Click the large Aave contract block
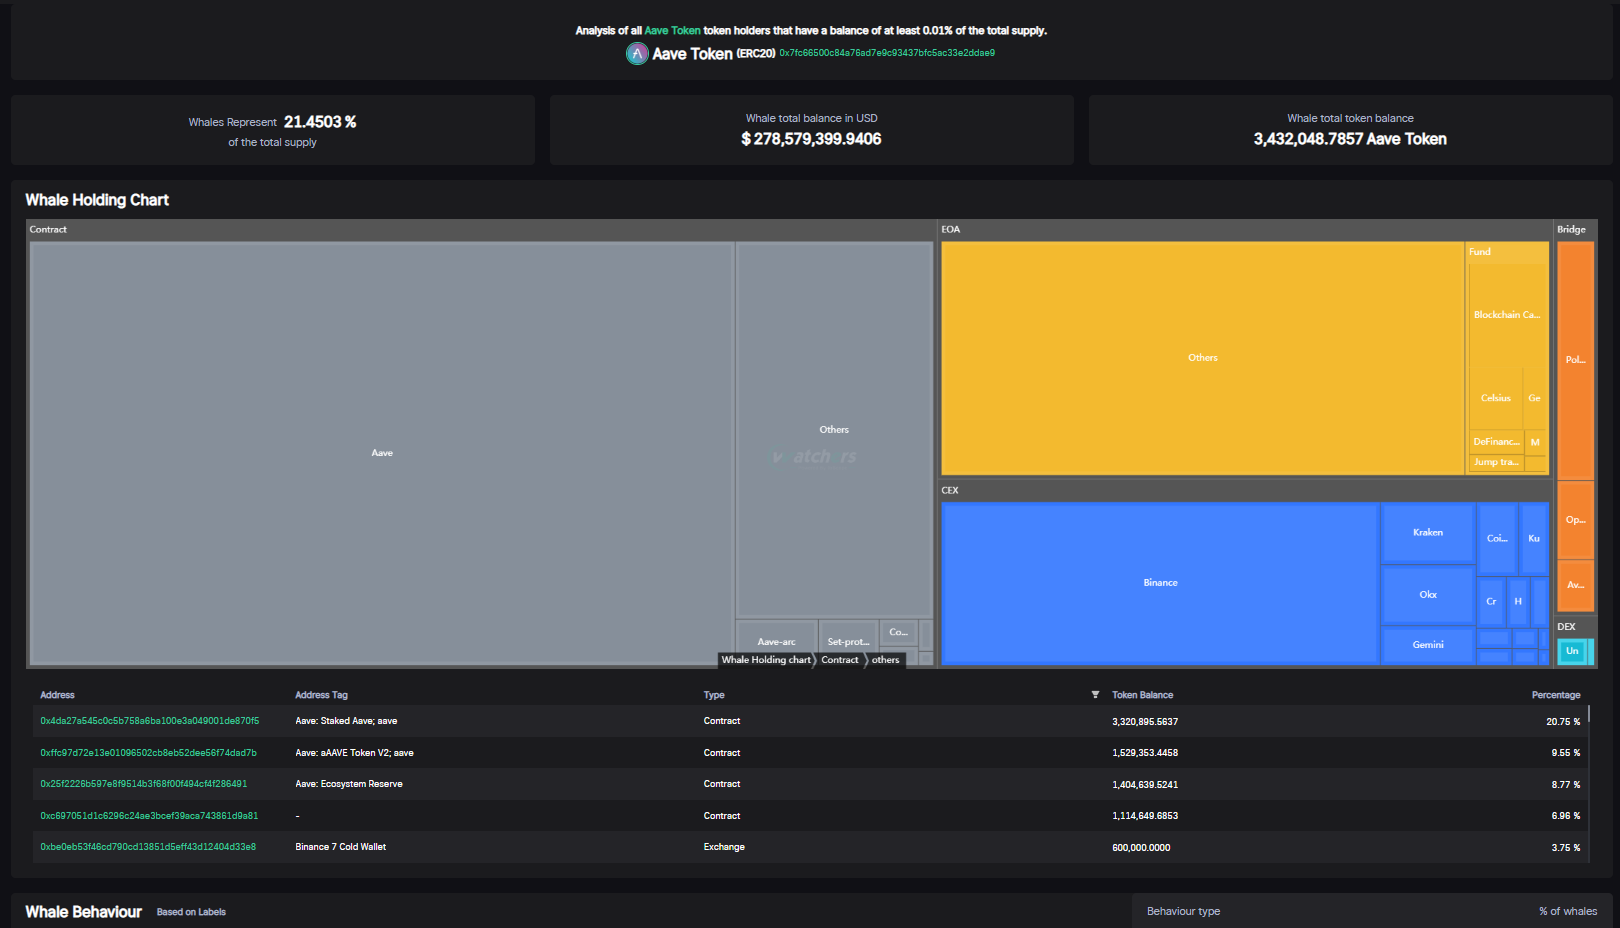Viewport: 1620px width, 928px height. pyautogui.click(x=382, y=453)
